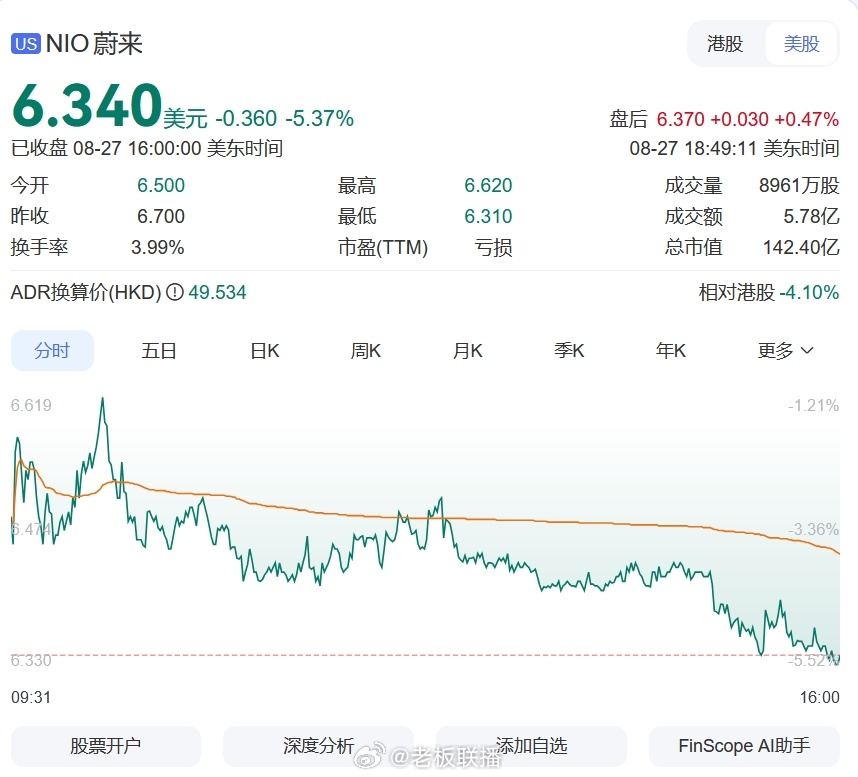The height and width of the screenshot is (777, 858).
Task: Click the chart's 6.619 axis label
Action: 31,405
